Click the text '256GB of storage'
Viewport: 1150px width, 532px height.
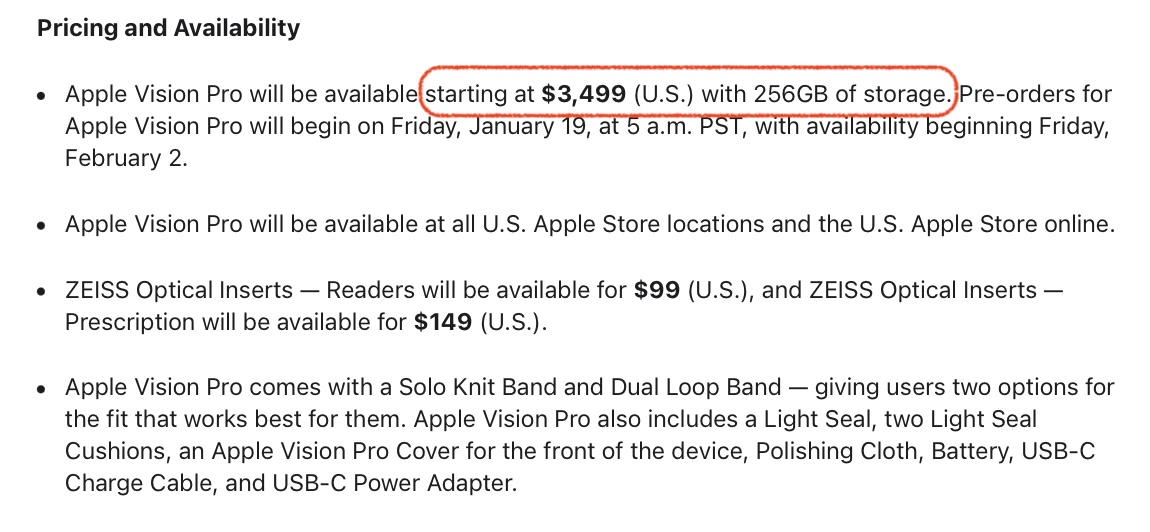pyautogui.click(x=846, y=95)
